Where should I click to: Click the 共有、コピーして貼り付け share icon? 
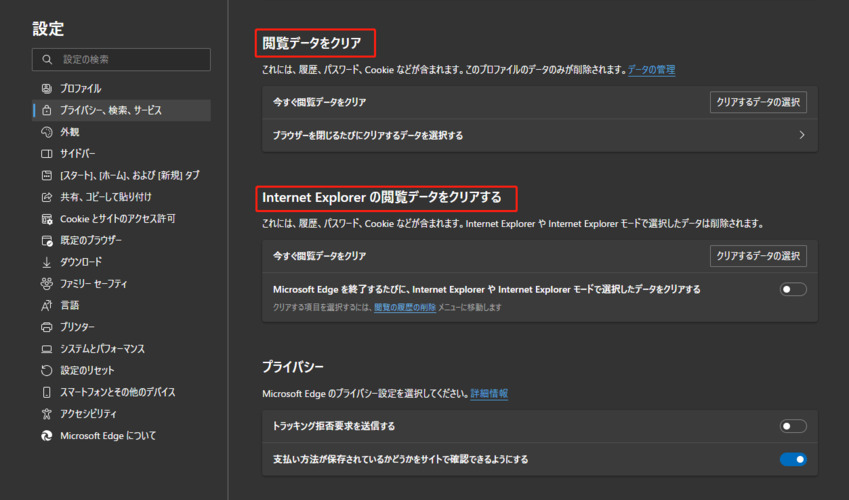point(47,197)
